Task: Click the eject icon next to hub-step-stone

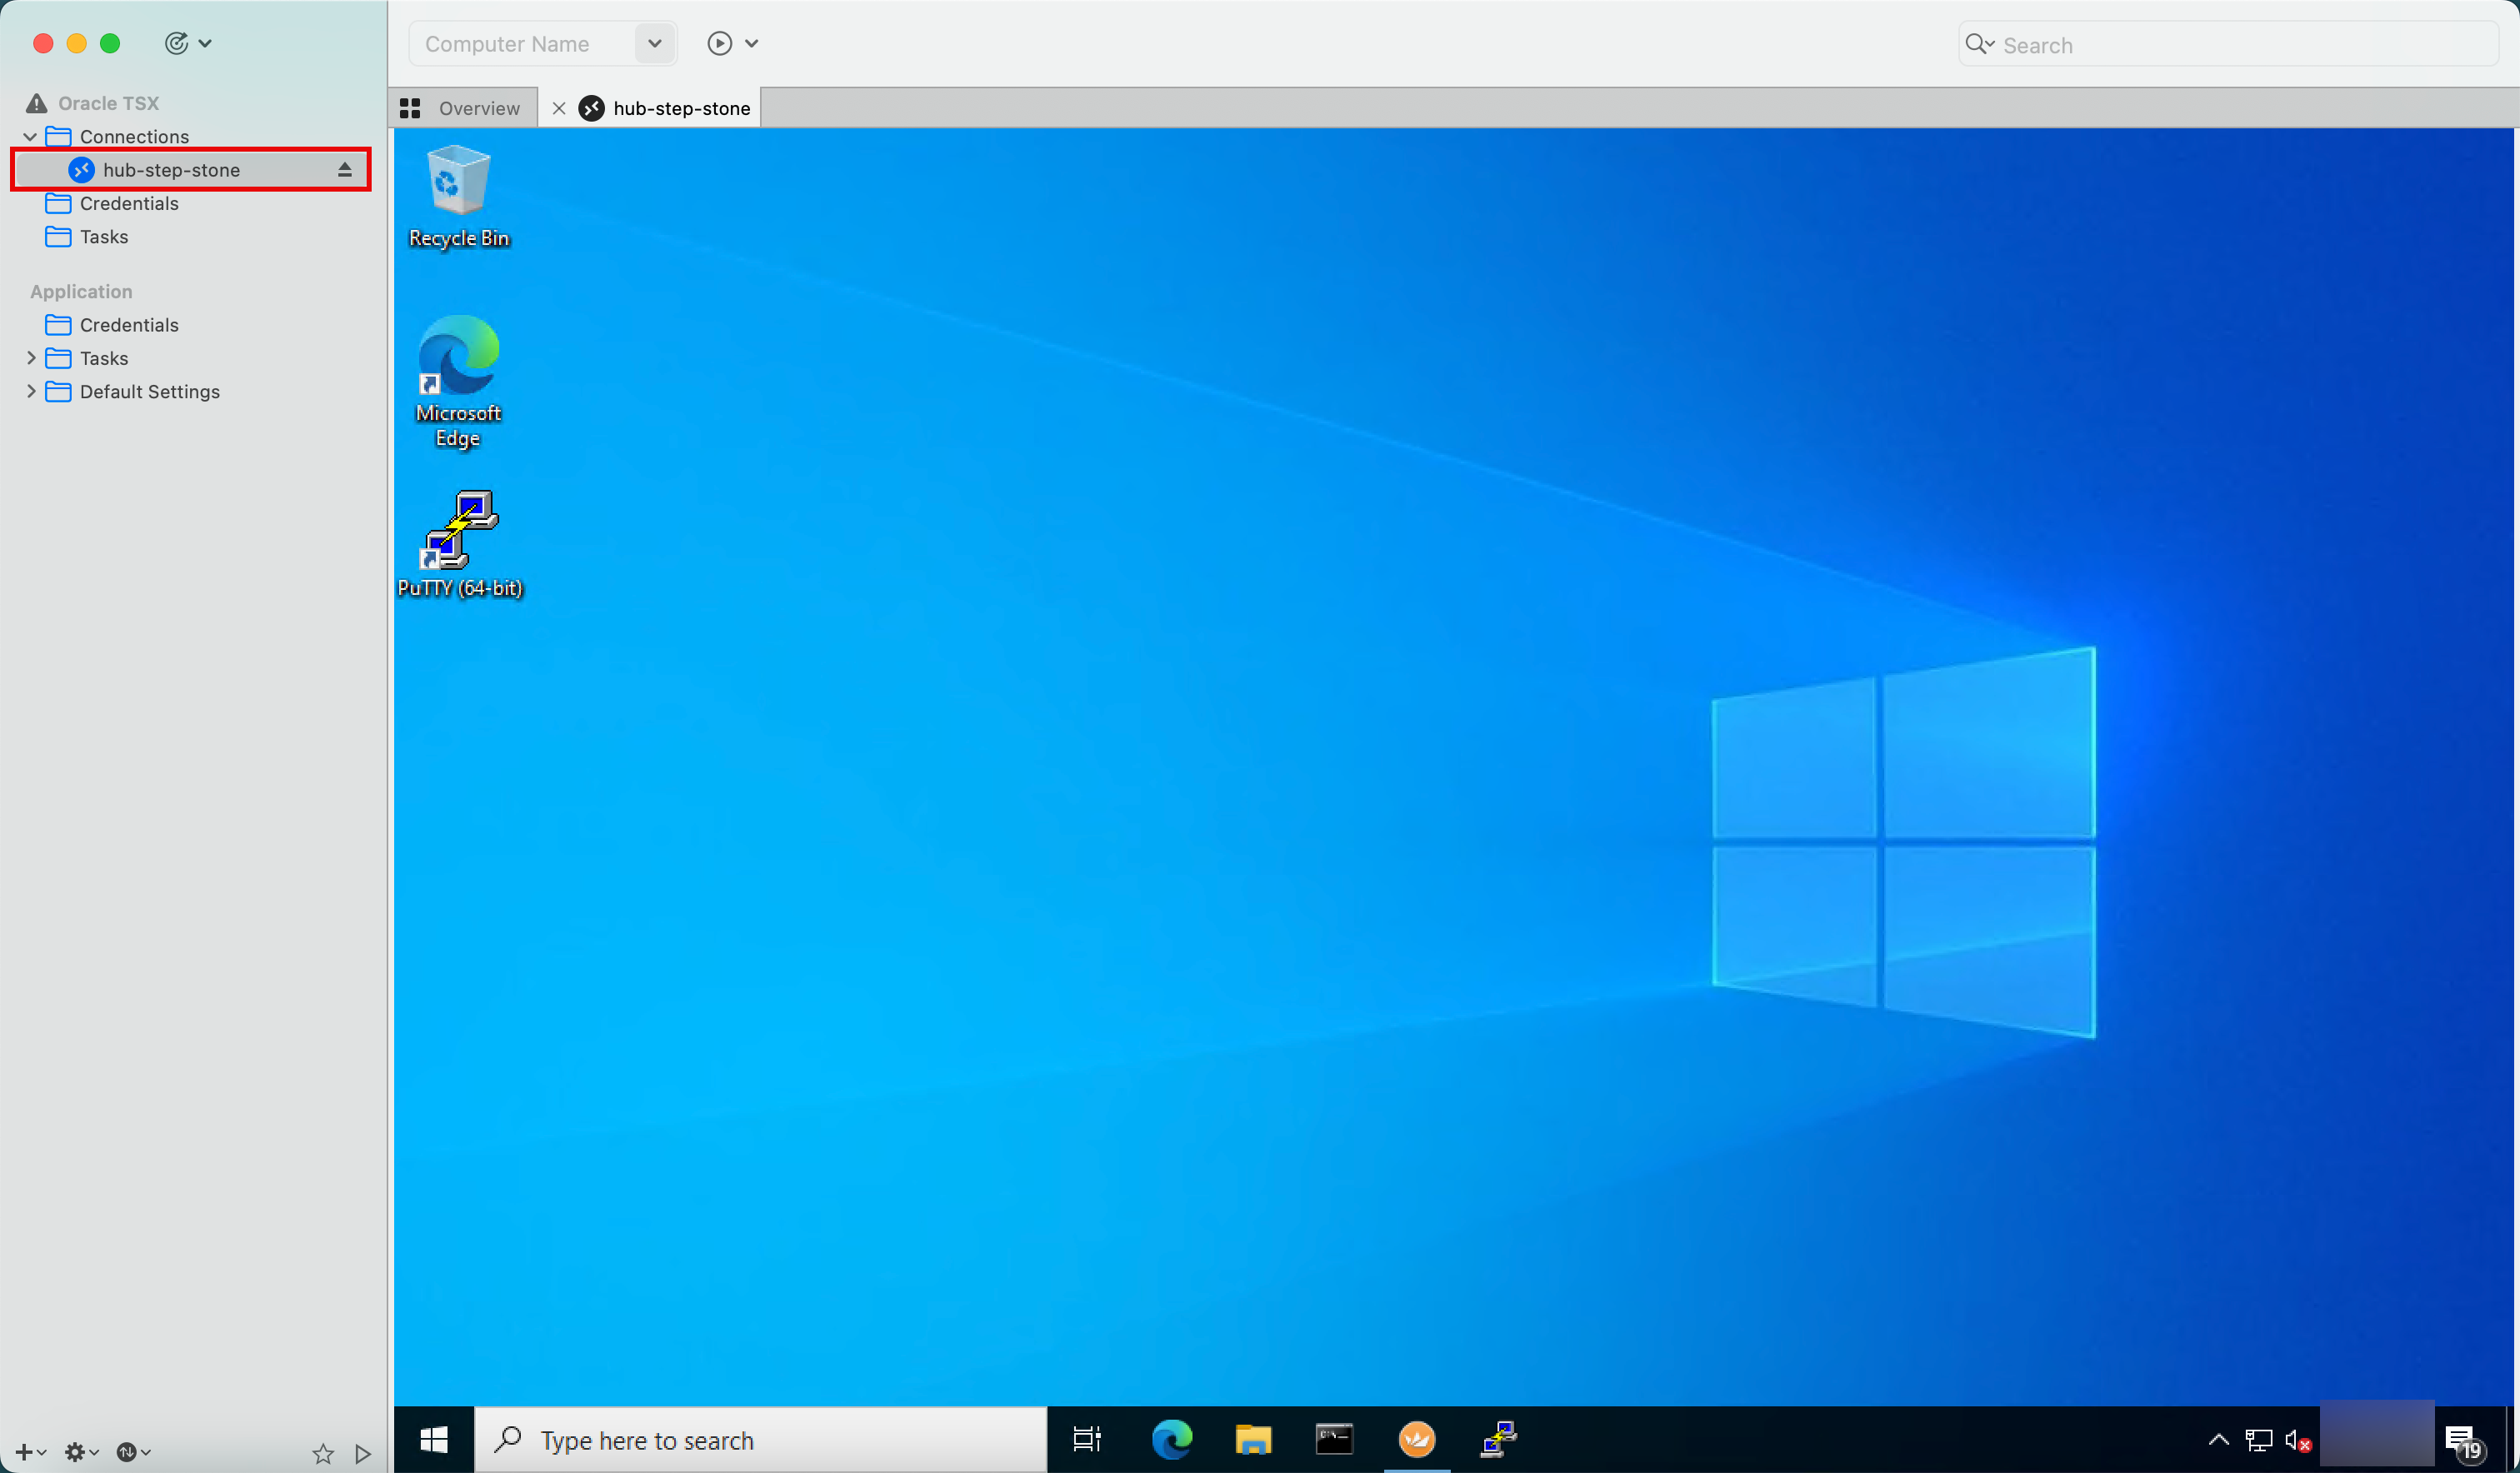Action: [344, 170]
